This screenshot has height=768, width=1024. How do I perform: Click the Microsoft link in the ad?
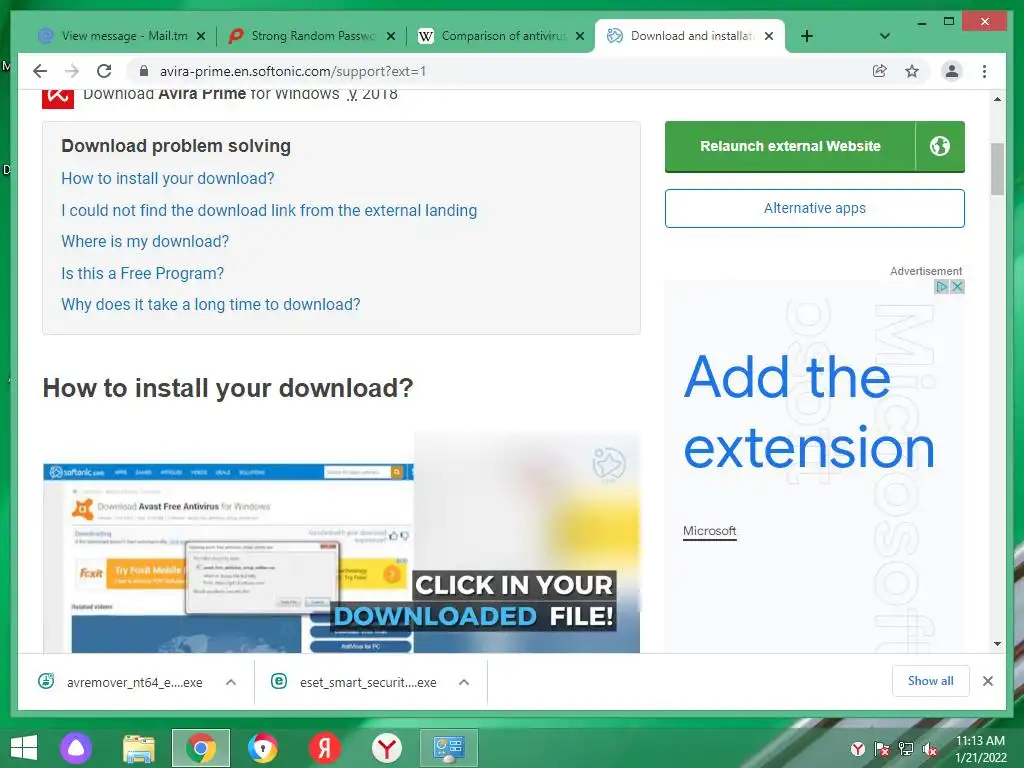709,531
